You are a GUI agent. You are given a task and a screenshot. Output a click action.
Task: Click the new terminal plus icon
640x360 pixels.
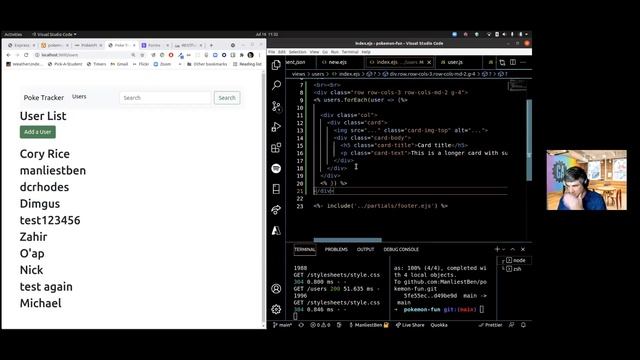[x=497, y=249]
